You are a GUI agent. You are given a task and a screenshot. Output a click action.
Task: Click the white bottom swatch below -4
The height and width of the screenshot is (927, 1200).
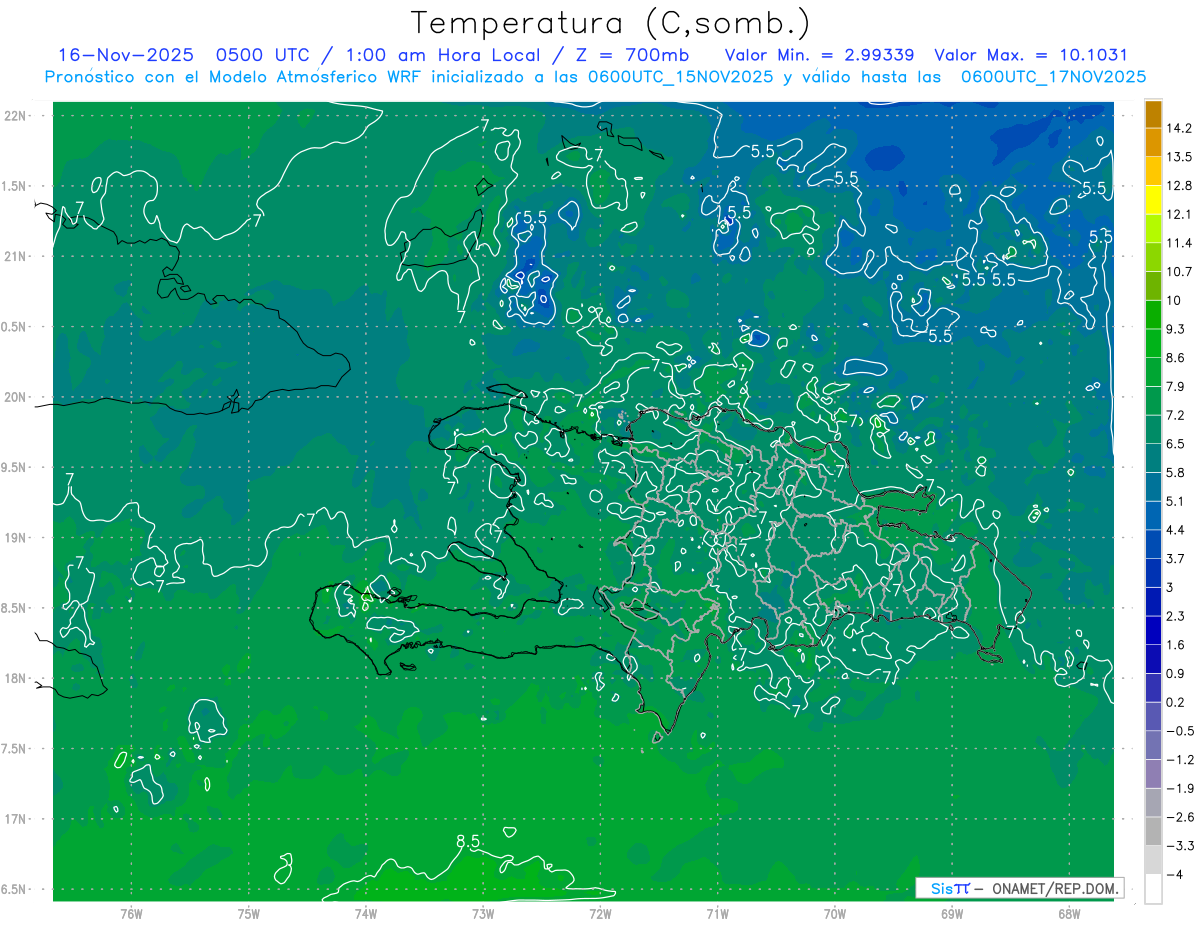1153,889
